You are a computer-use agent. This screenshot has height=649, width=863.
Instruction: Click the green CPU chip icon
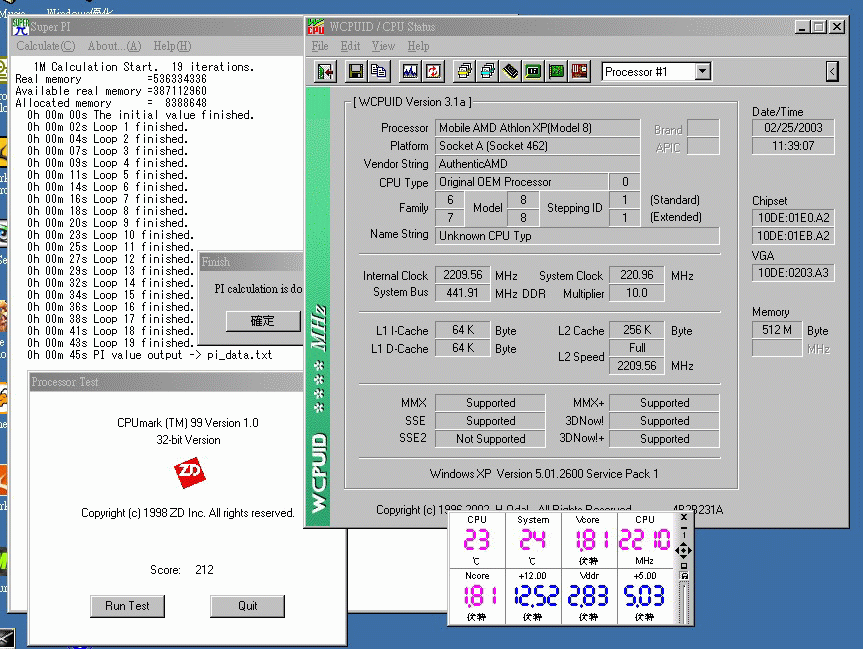pyautogui.click(x=533, y=72)
